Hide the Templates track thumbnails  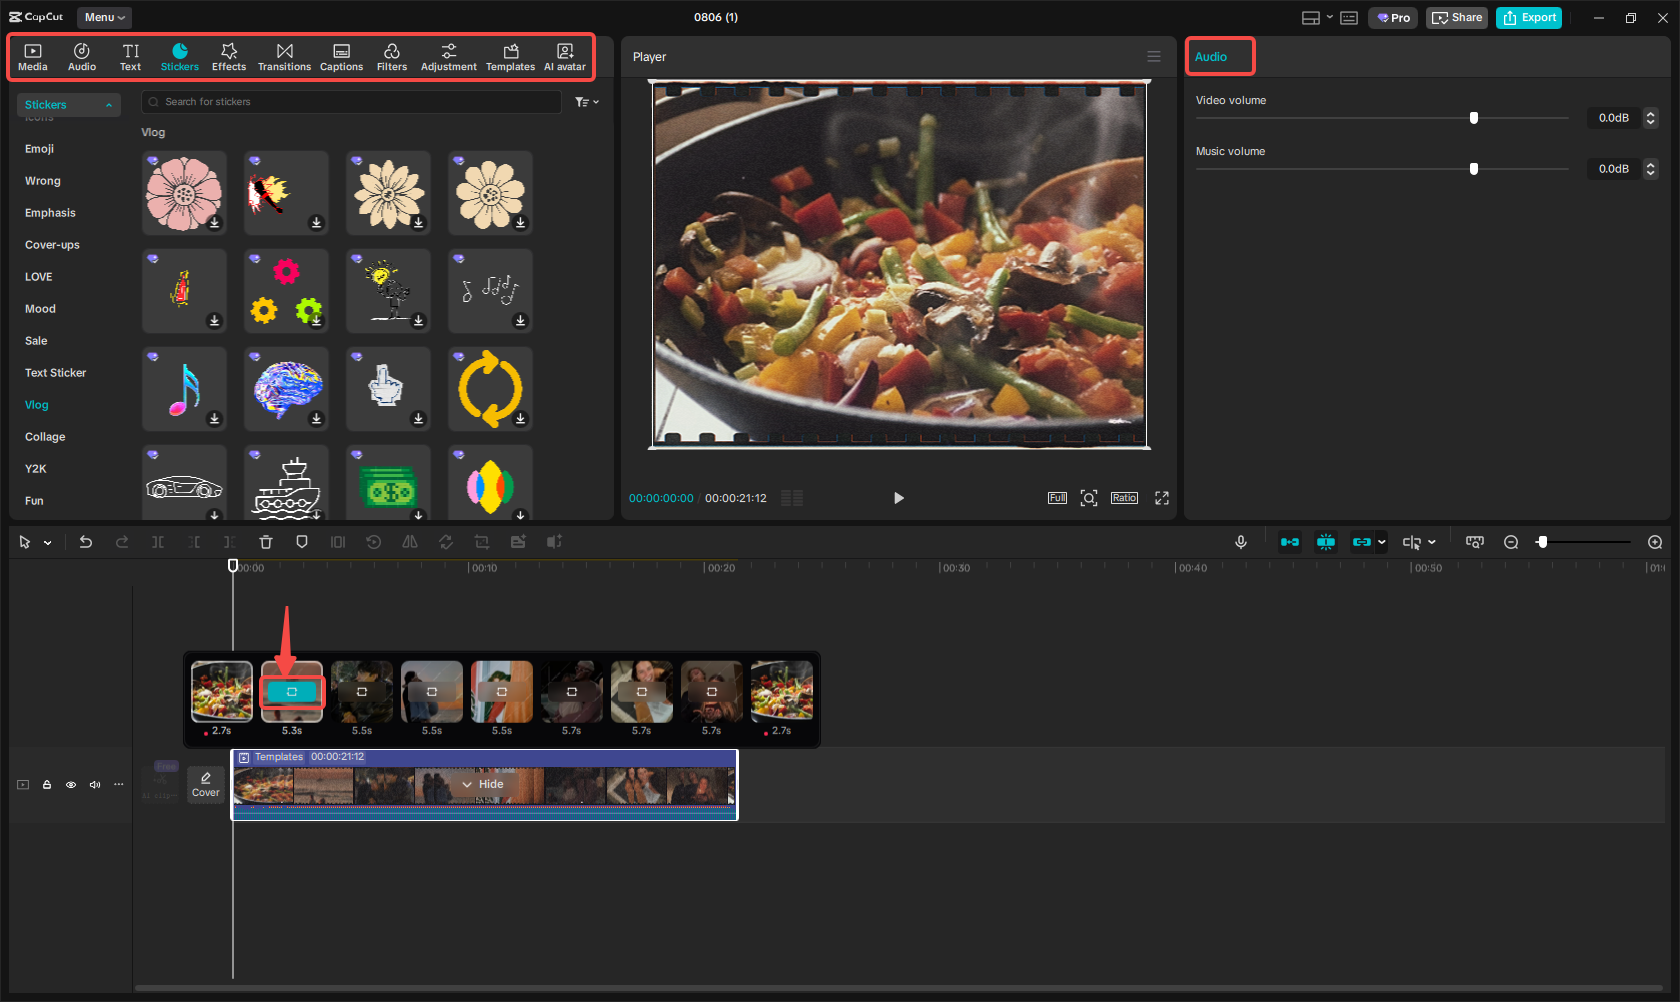(483, 784)
